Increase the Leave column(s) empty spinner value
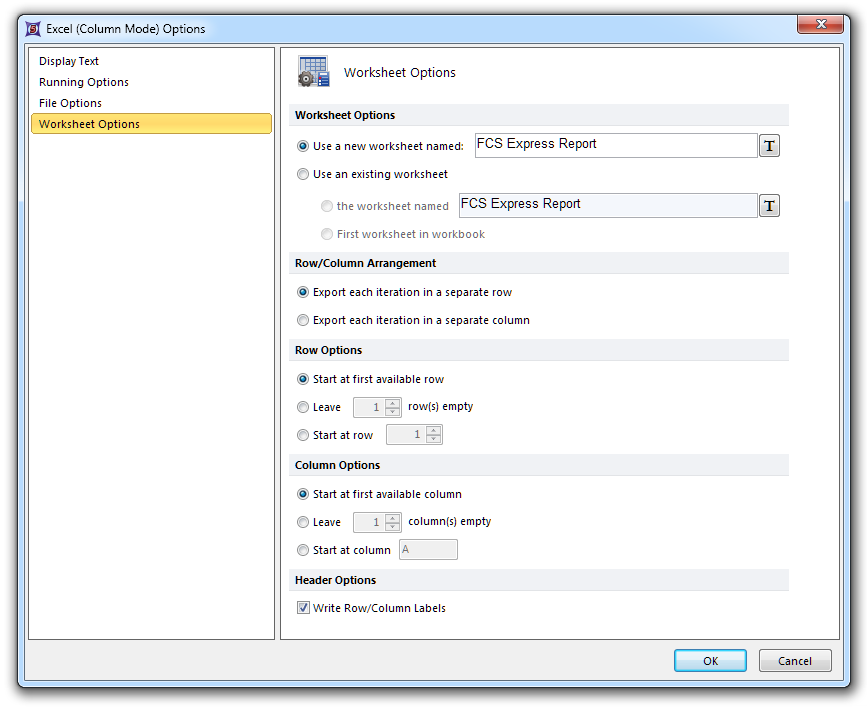Viewport: 867px width, 707px height. tap(392, 517)
